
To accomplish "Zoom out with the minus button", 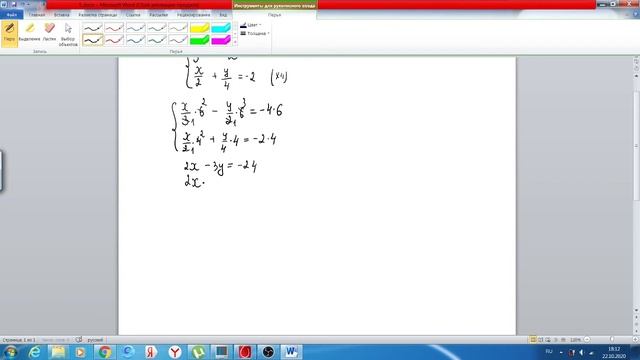I will pos(587,340).
